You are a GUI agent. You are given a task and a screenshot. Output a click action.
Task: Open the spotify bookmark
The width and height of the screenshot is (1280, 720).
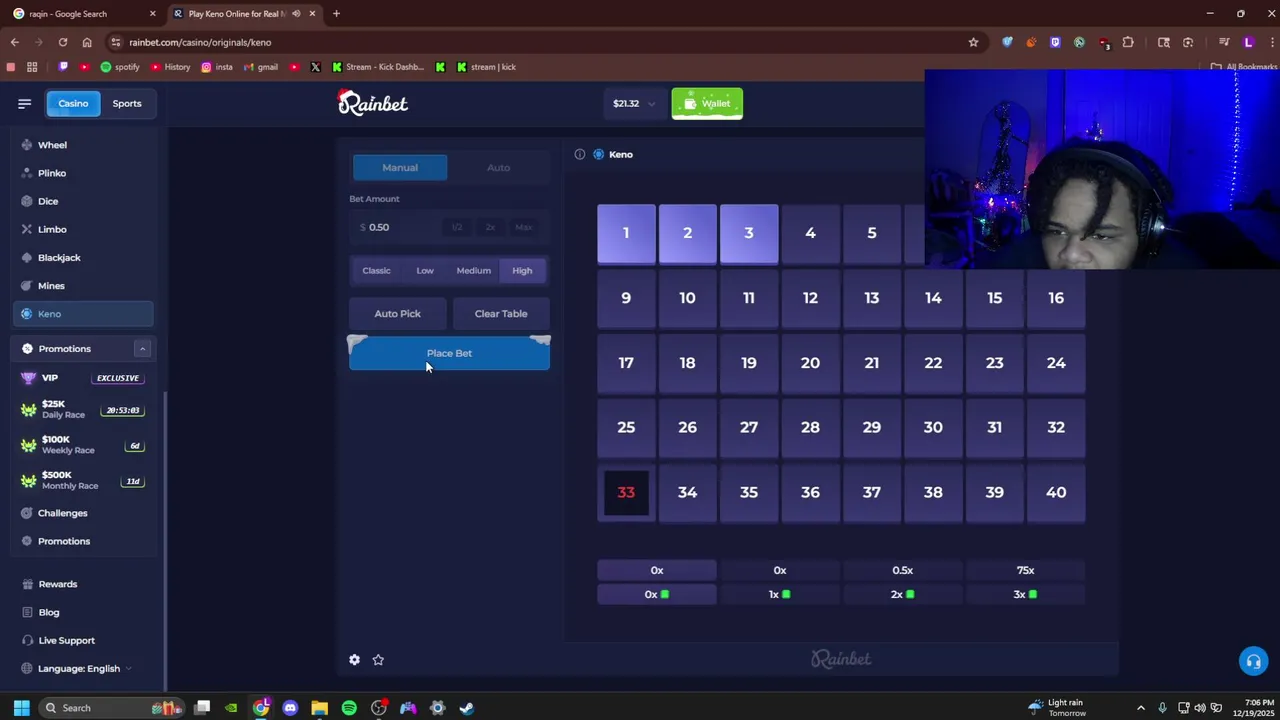pyautogui.click(x=120, y=67)
